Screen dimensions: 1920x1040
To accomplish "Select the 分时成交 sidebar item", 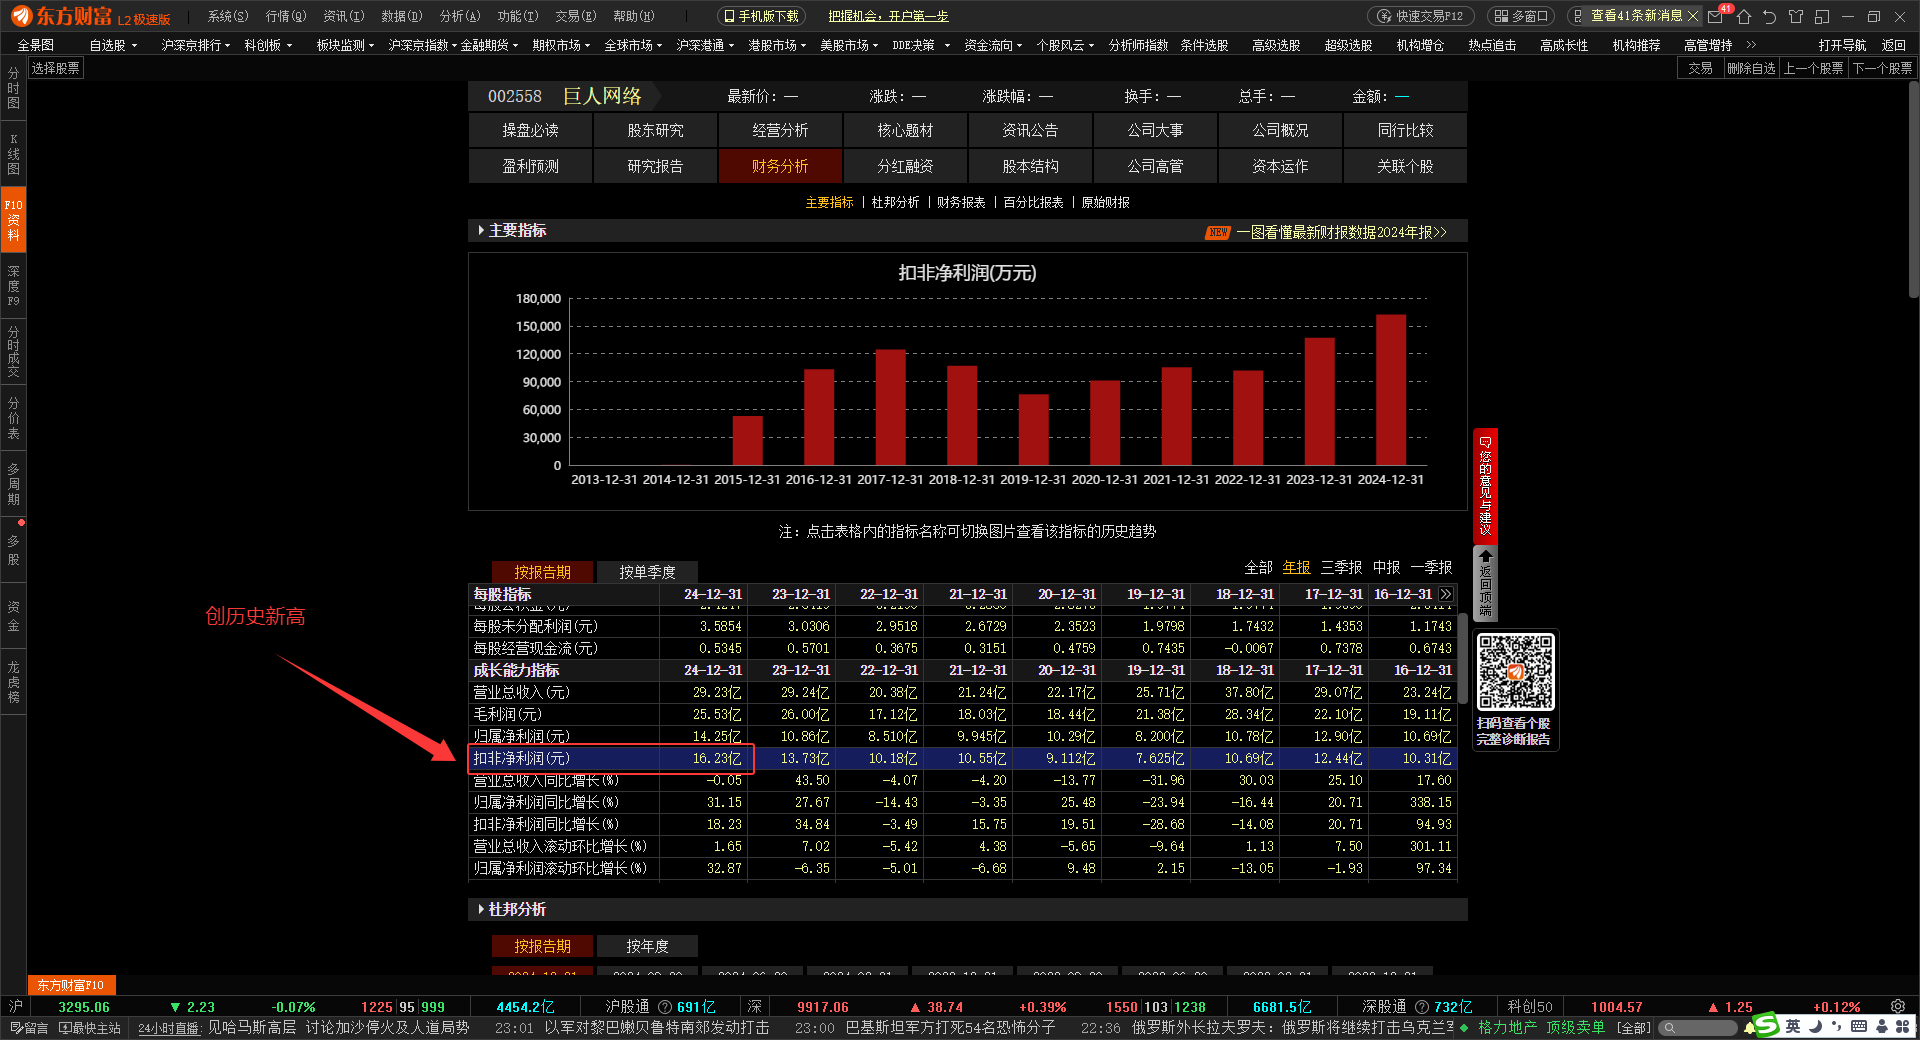I will point(13,351).
